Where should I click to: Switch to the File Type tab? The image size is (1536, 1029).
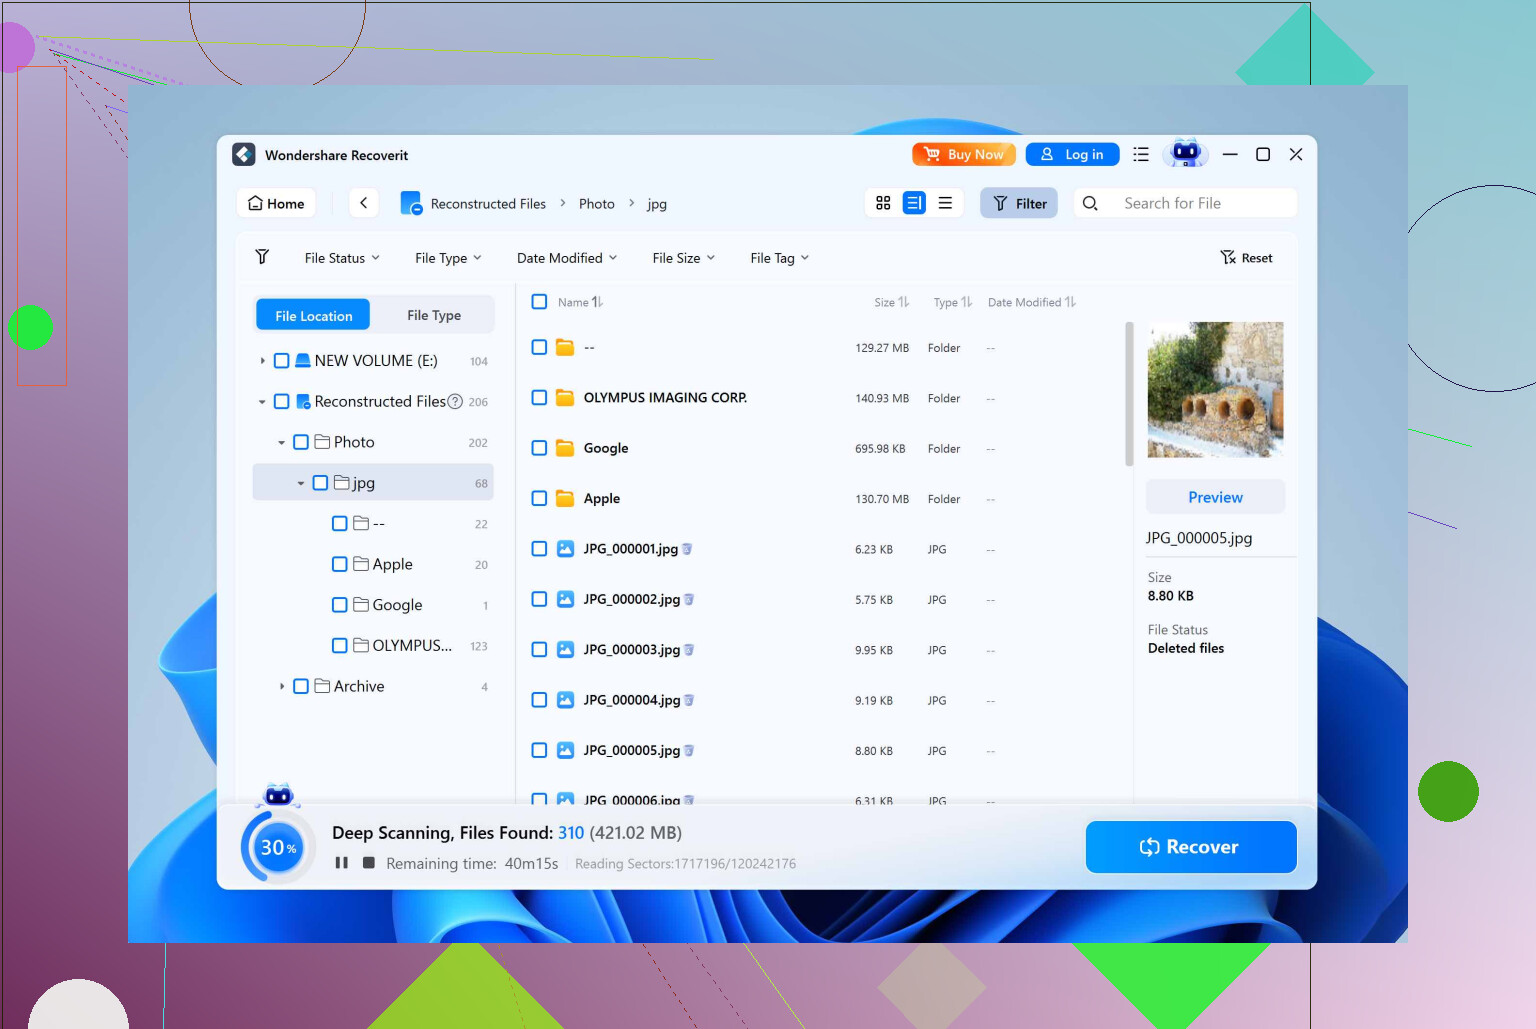[434, 314]
